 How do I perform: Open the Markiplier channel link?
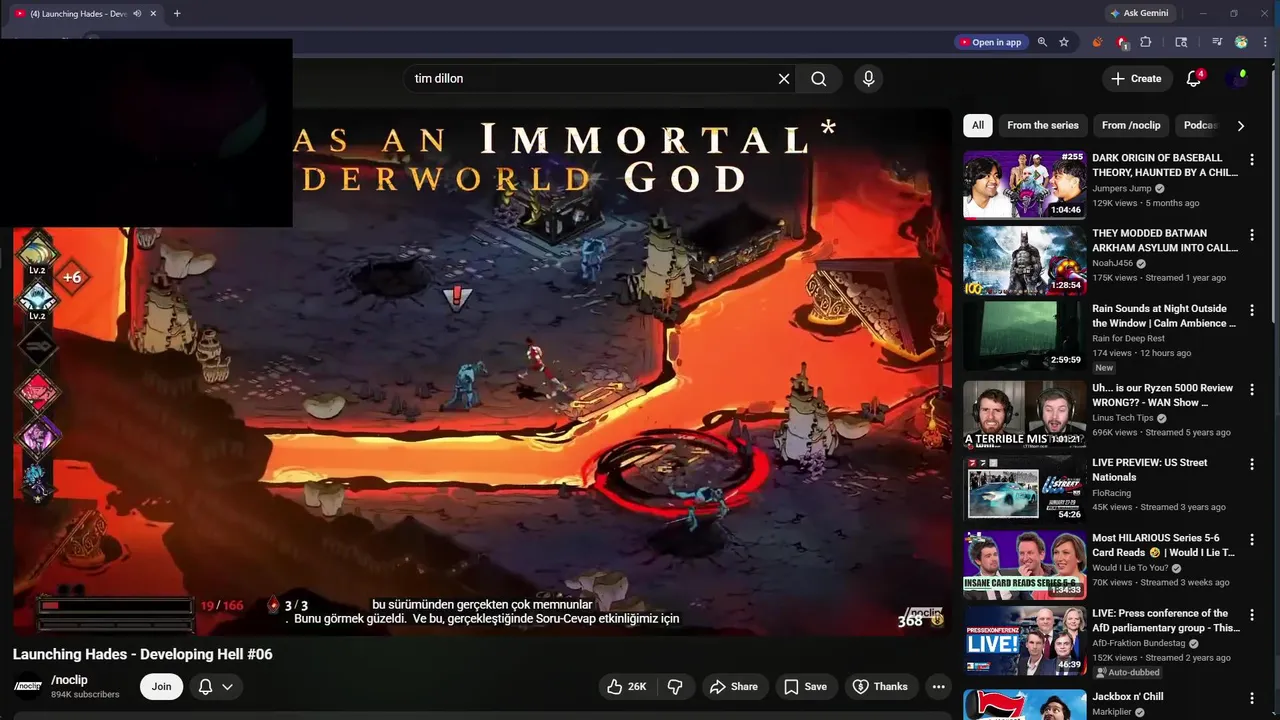(1113, 712)
